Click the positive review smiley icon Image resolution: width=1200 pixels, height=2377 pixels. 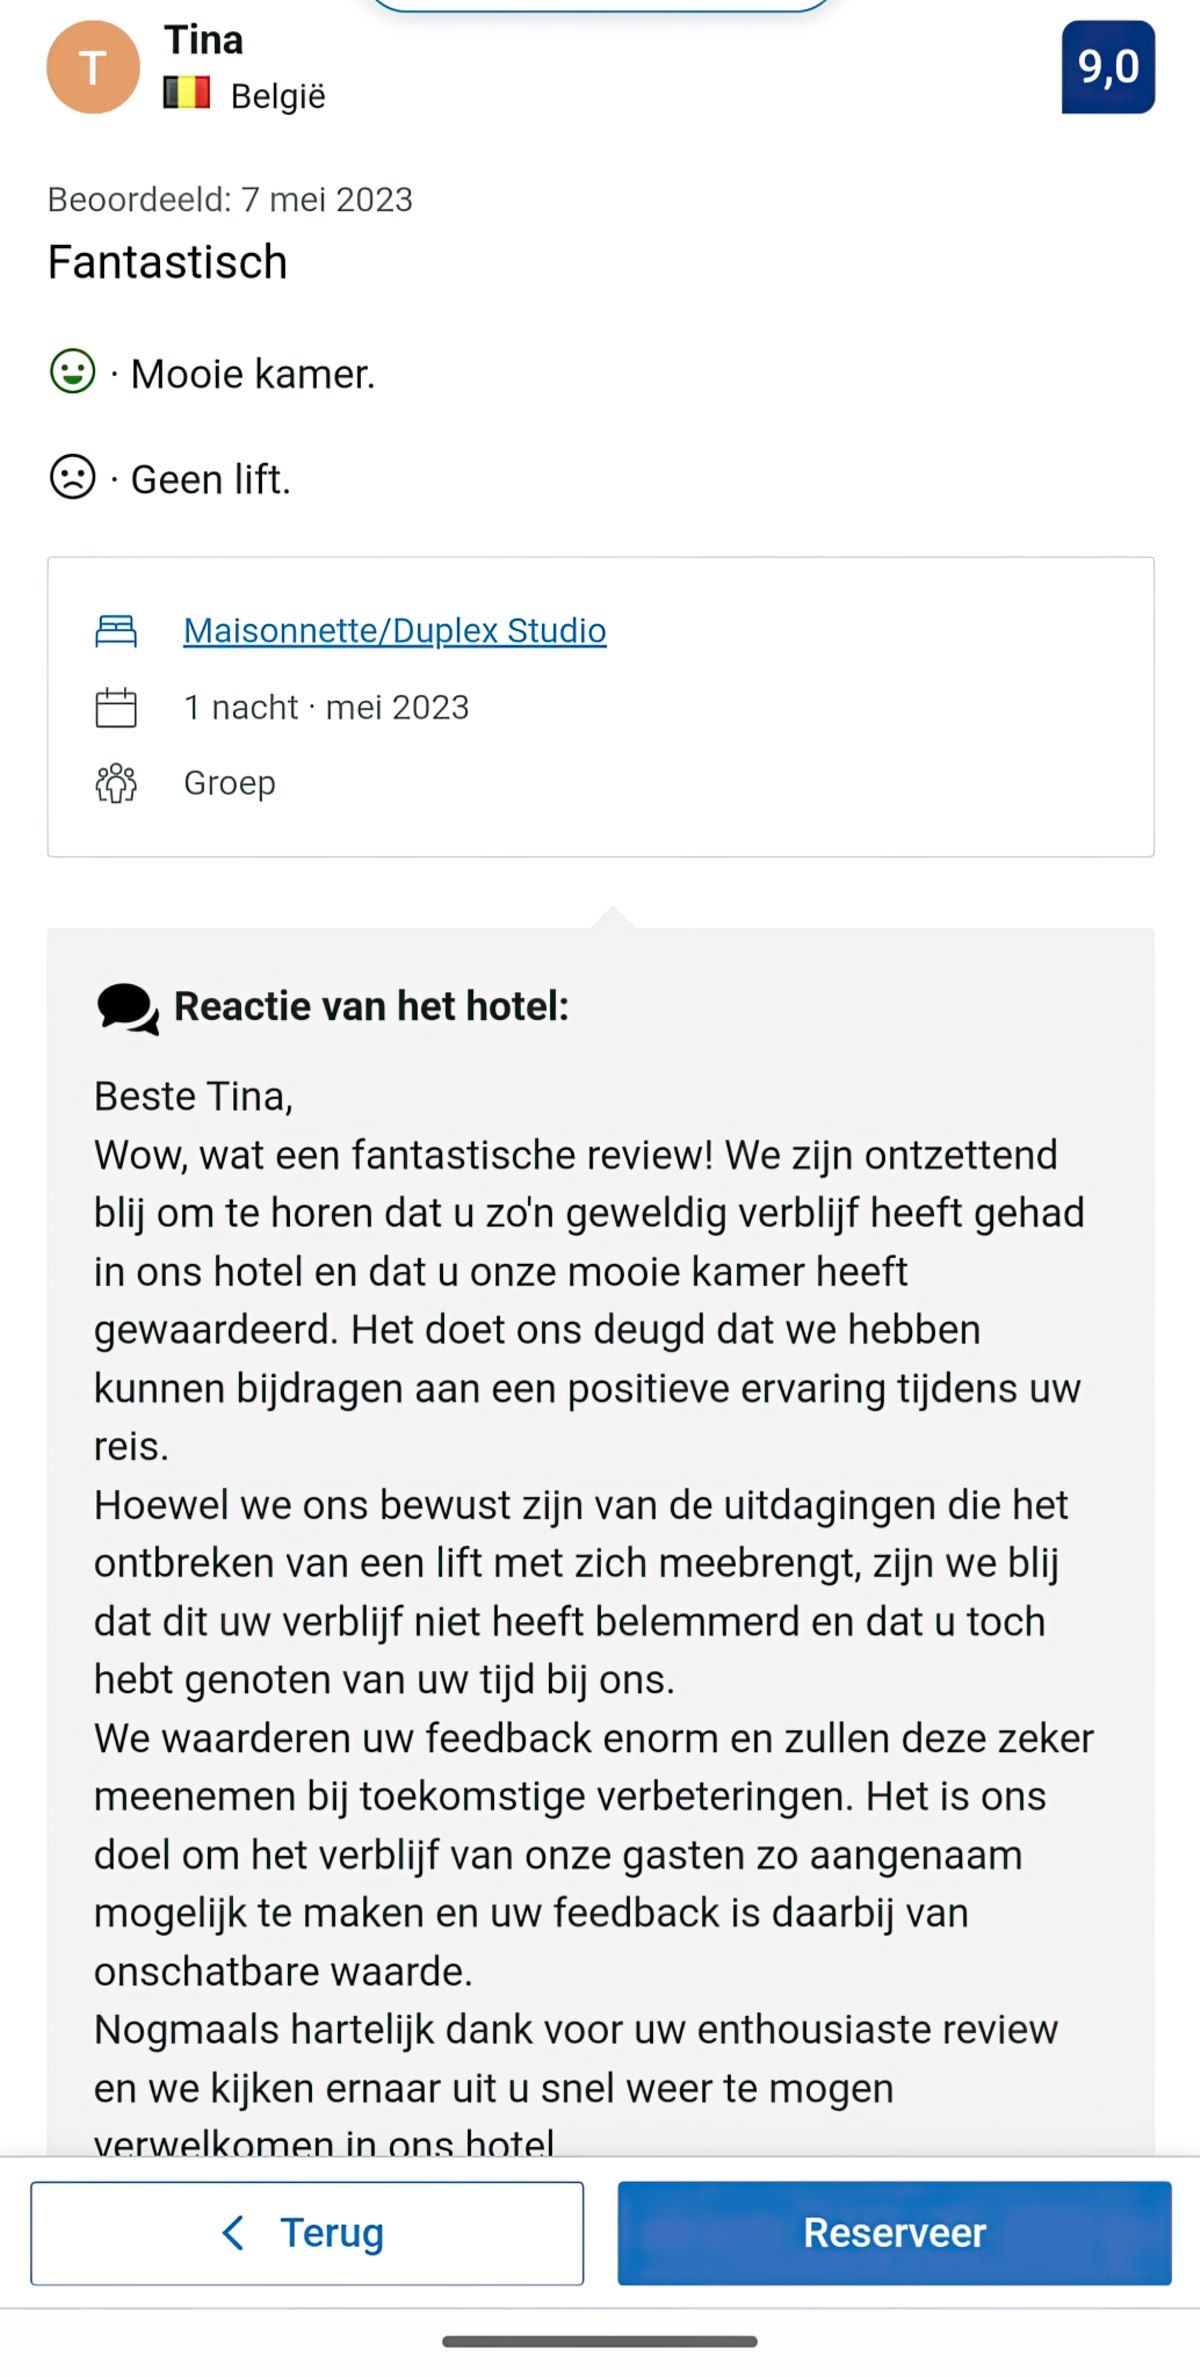[x=72, y=374]
